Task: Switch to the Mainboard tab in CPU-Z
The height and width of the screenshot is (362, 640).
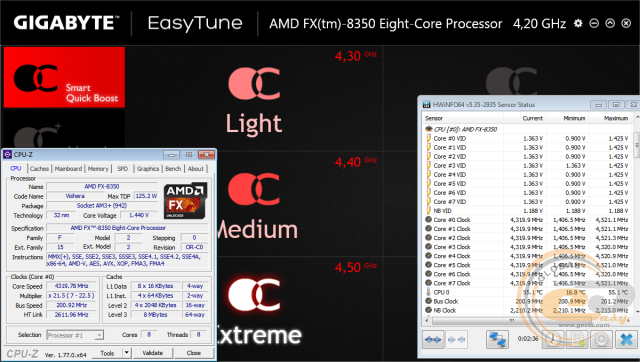Action: click(x=68, y=169)
